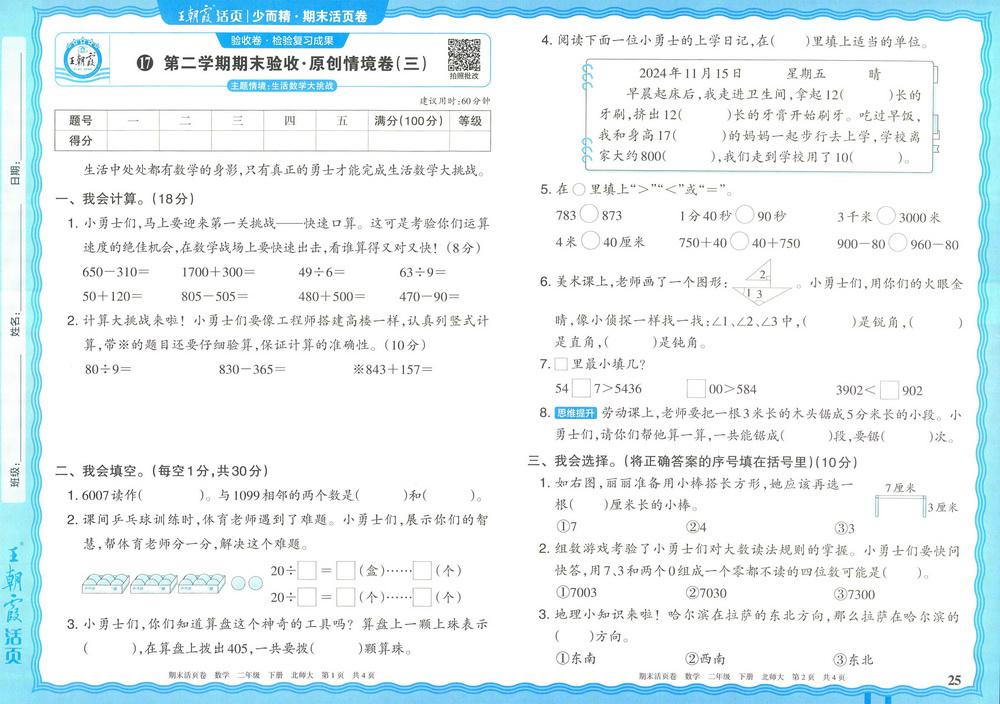Click the circle between 900−80 and 960−80

coord(898,242)
